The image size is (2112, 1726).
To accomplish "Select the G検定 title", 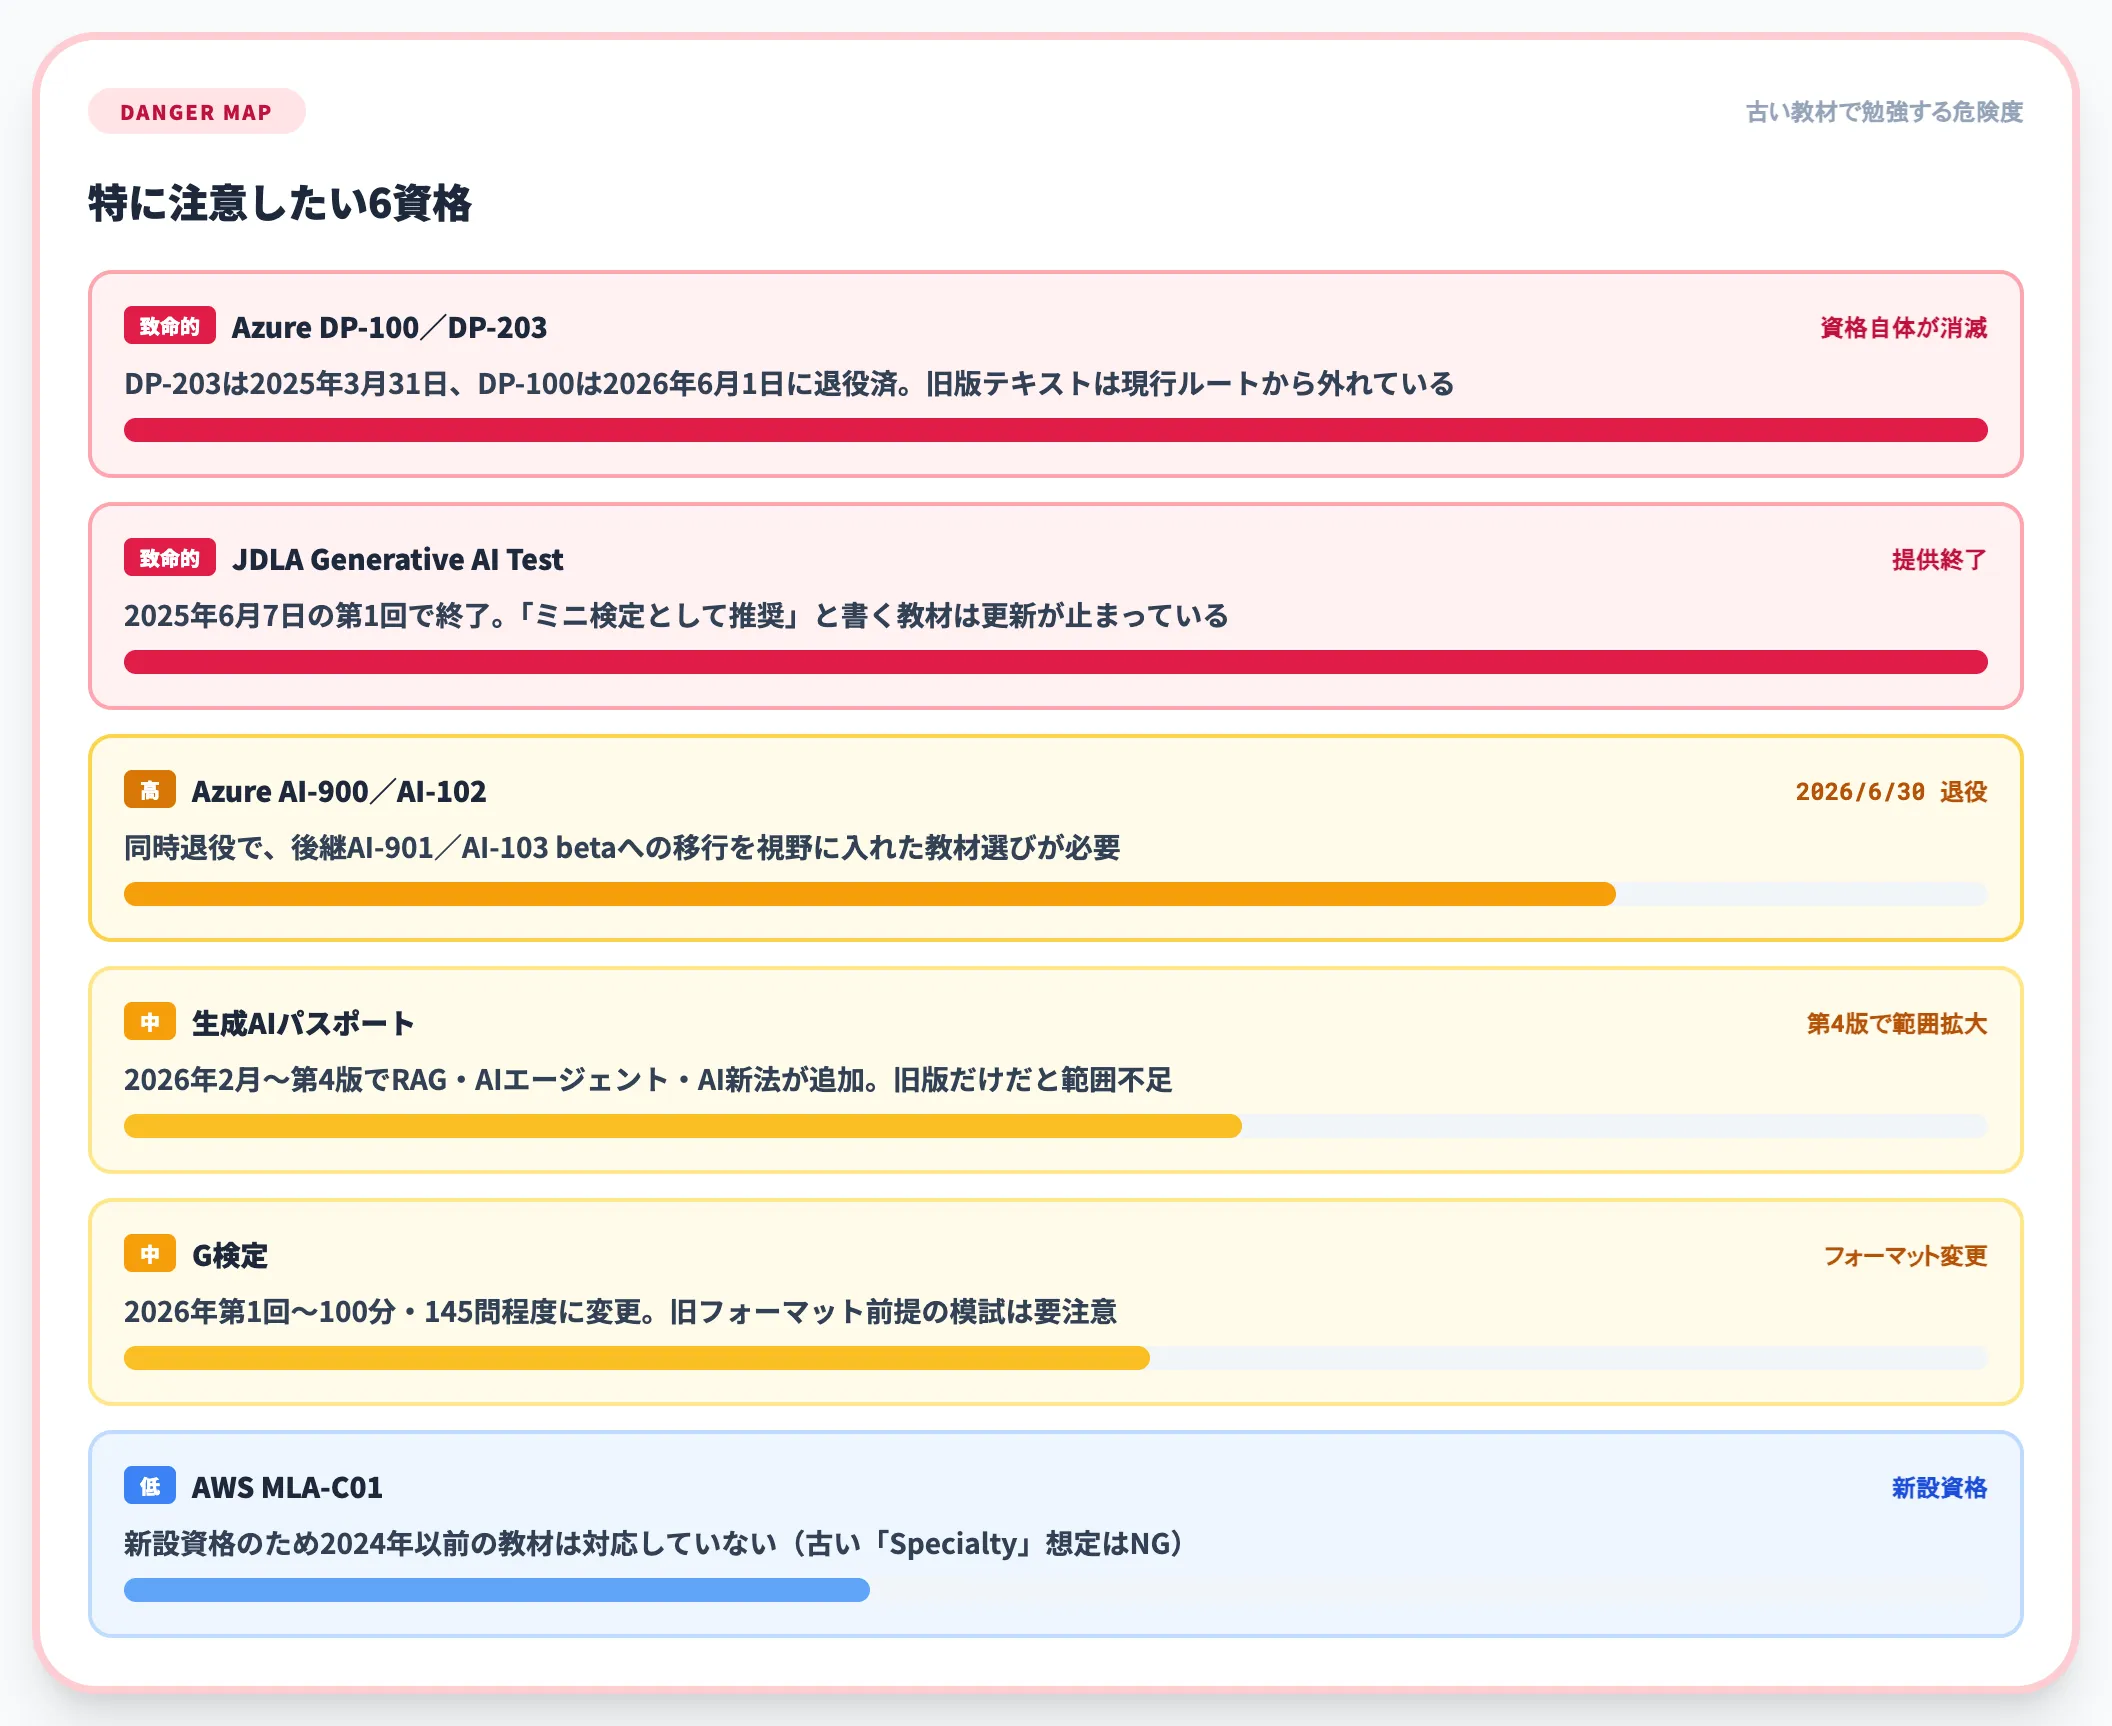I will 230,1255.
